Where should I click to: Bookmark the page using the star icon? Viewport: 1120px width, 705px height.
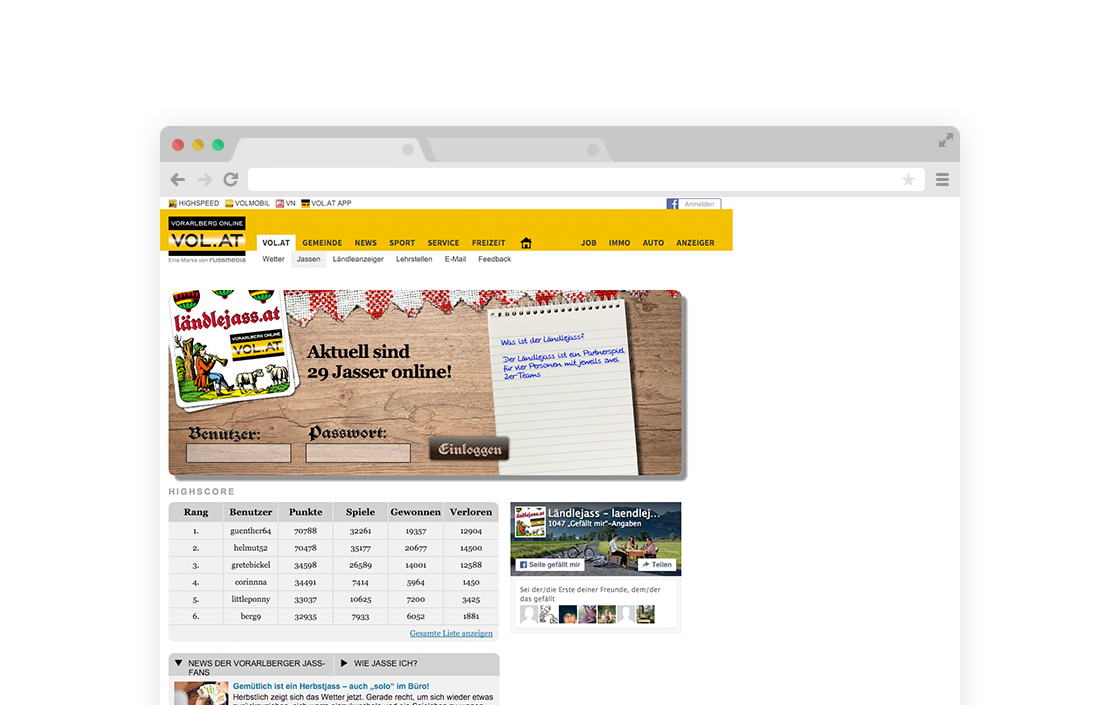point(908,180)
